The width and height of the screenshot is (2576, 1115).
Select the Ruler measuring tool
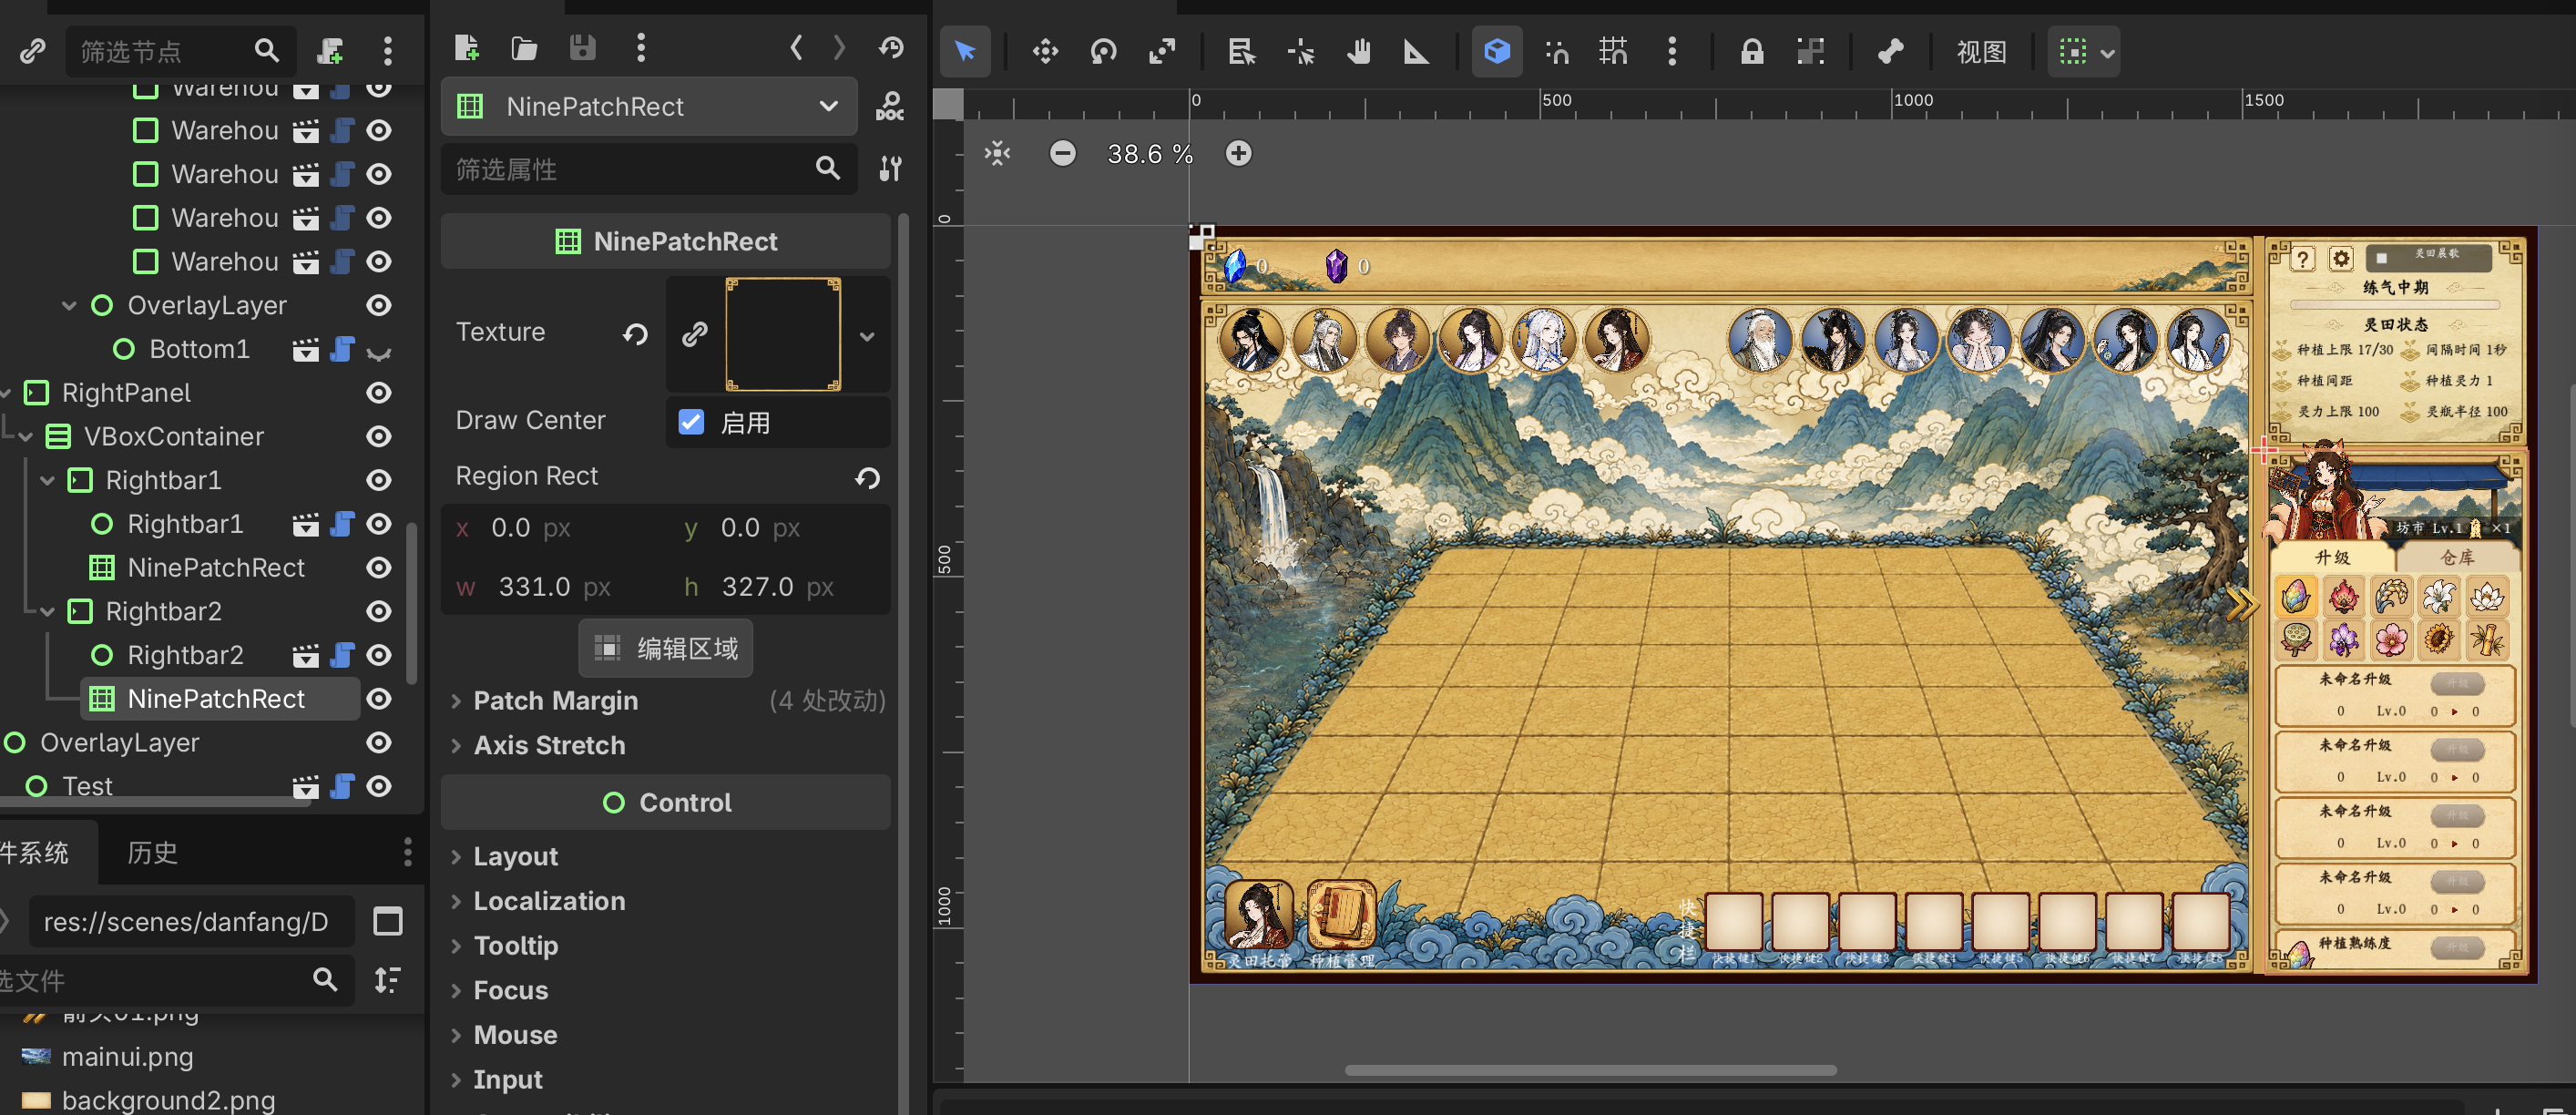pos(1416,51)
